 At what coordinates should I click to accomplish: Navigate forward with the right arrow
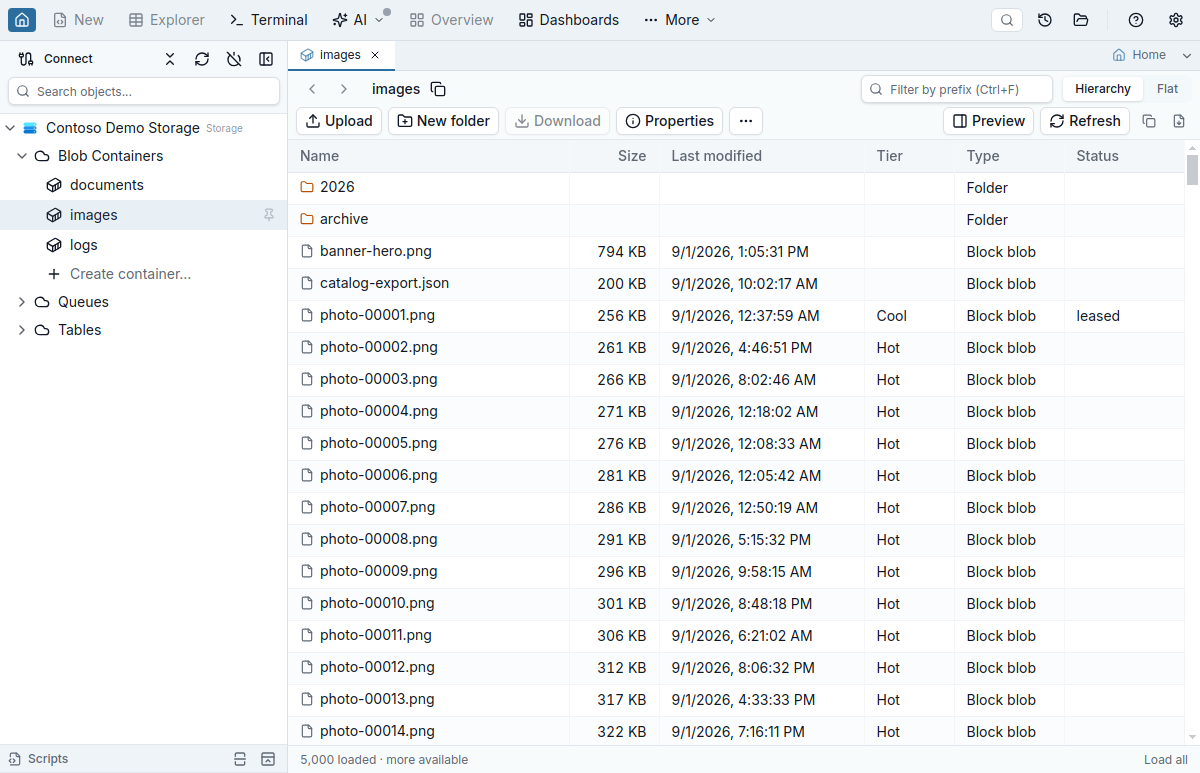point(343,89)
